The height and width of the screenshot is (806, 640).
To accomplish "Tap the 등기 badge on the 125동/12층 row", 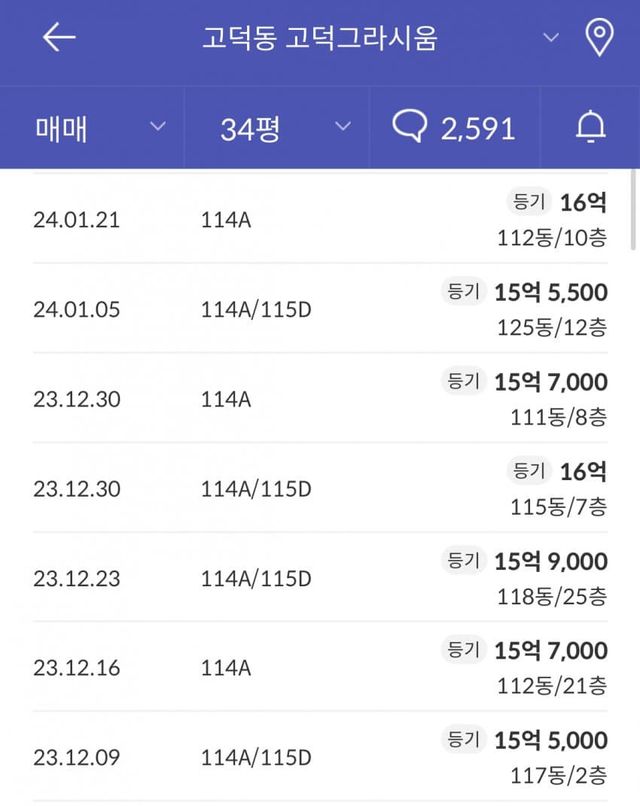I will 463,292.
